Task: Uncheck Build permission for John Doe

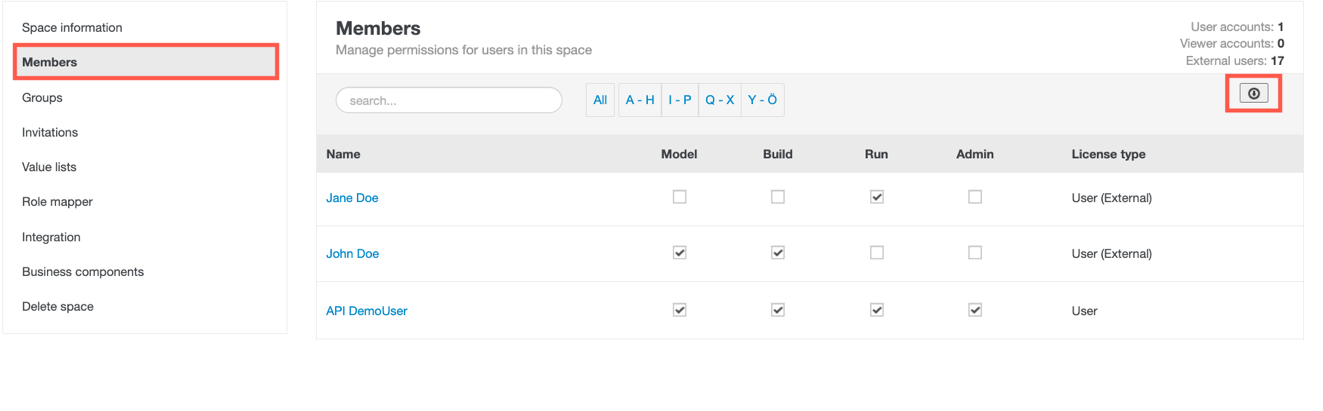Action: point(777,253)
